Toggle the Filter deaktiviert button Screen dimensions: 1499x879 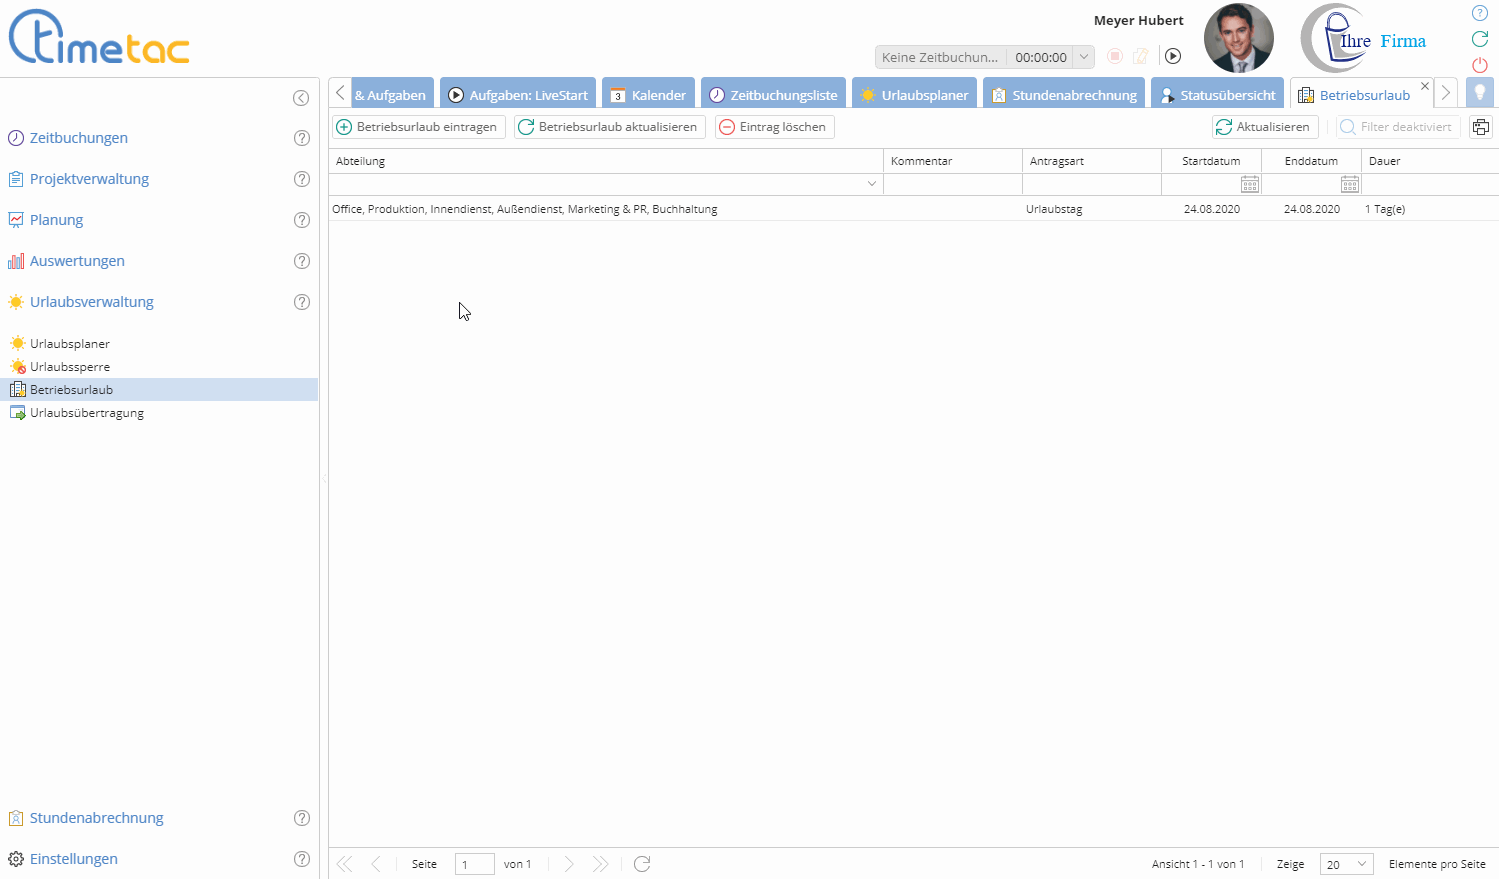(1397, 127)
